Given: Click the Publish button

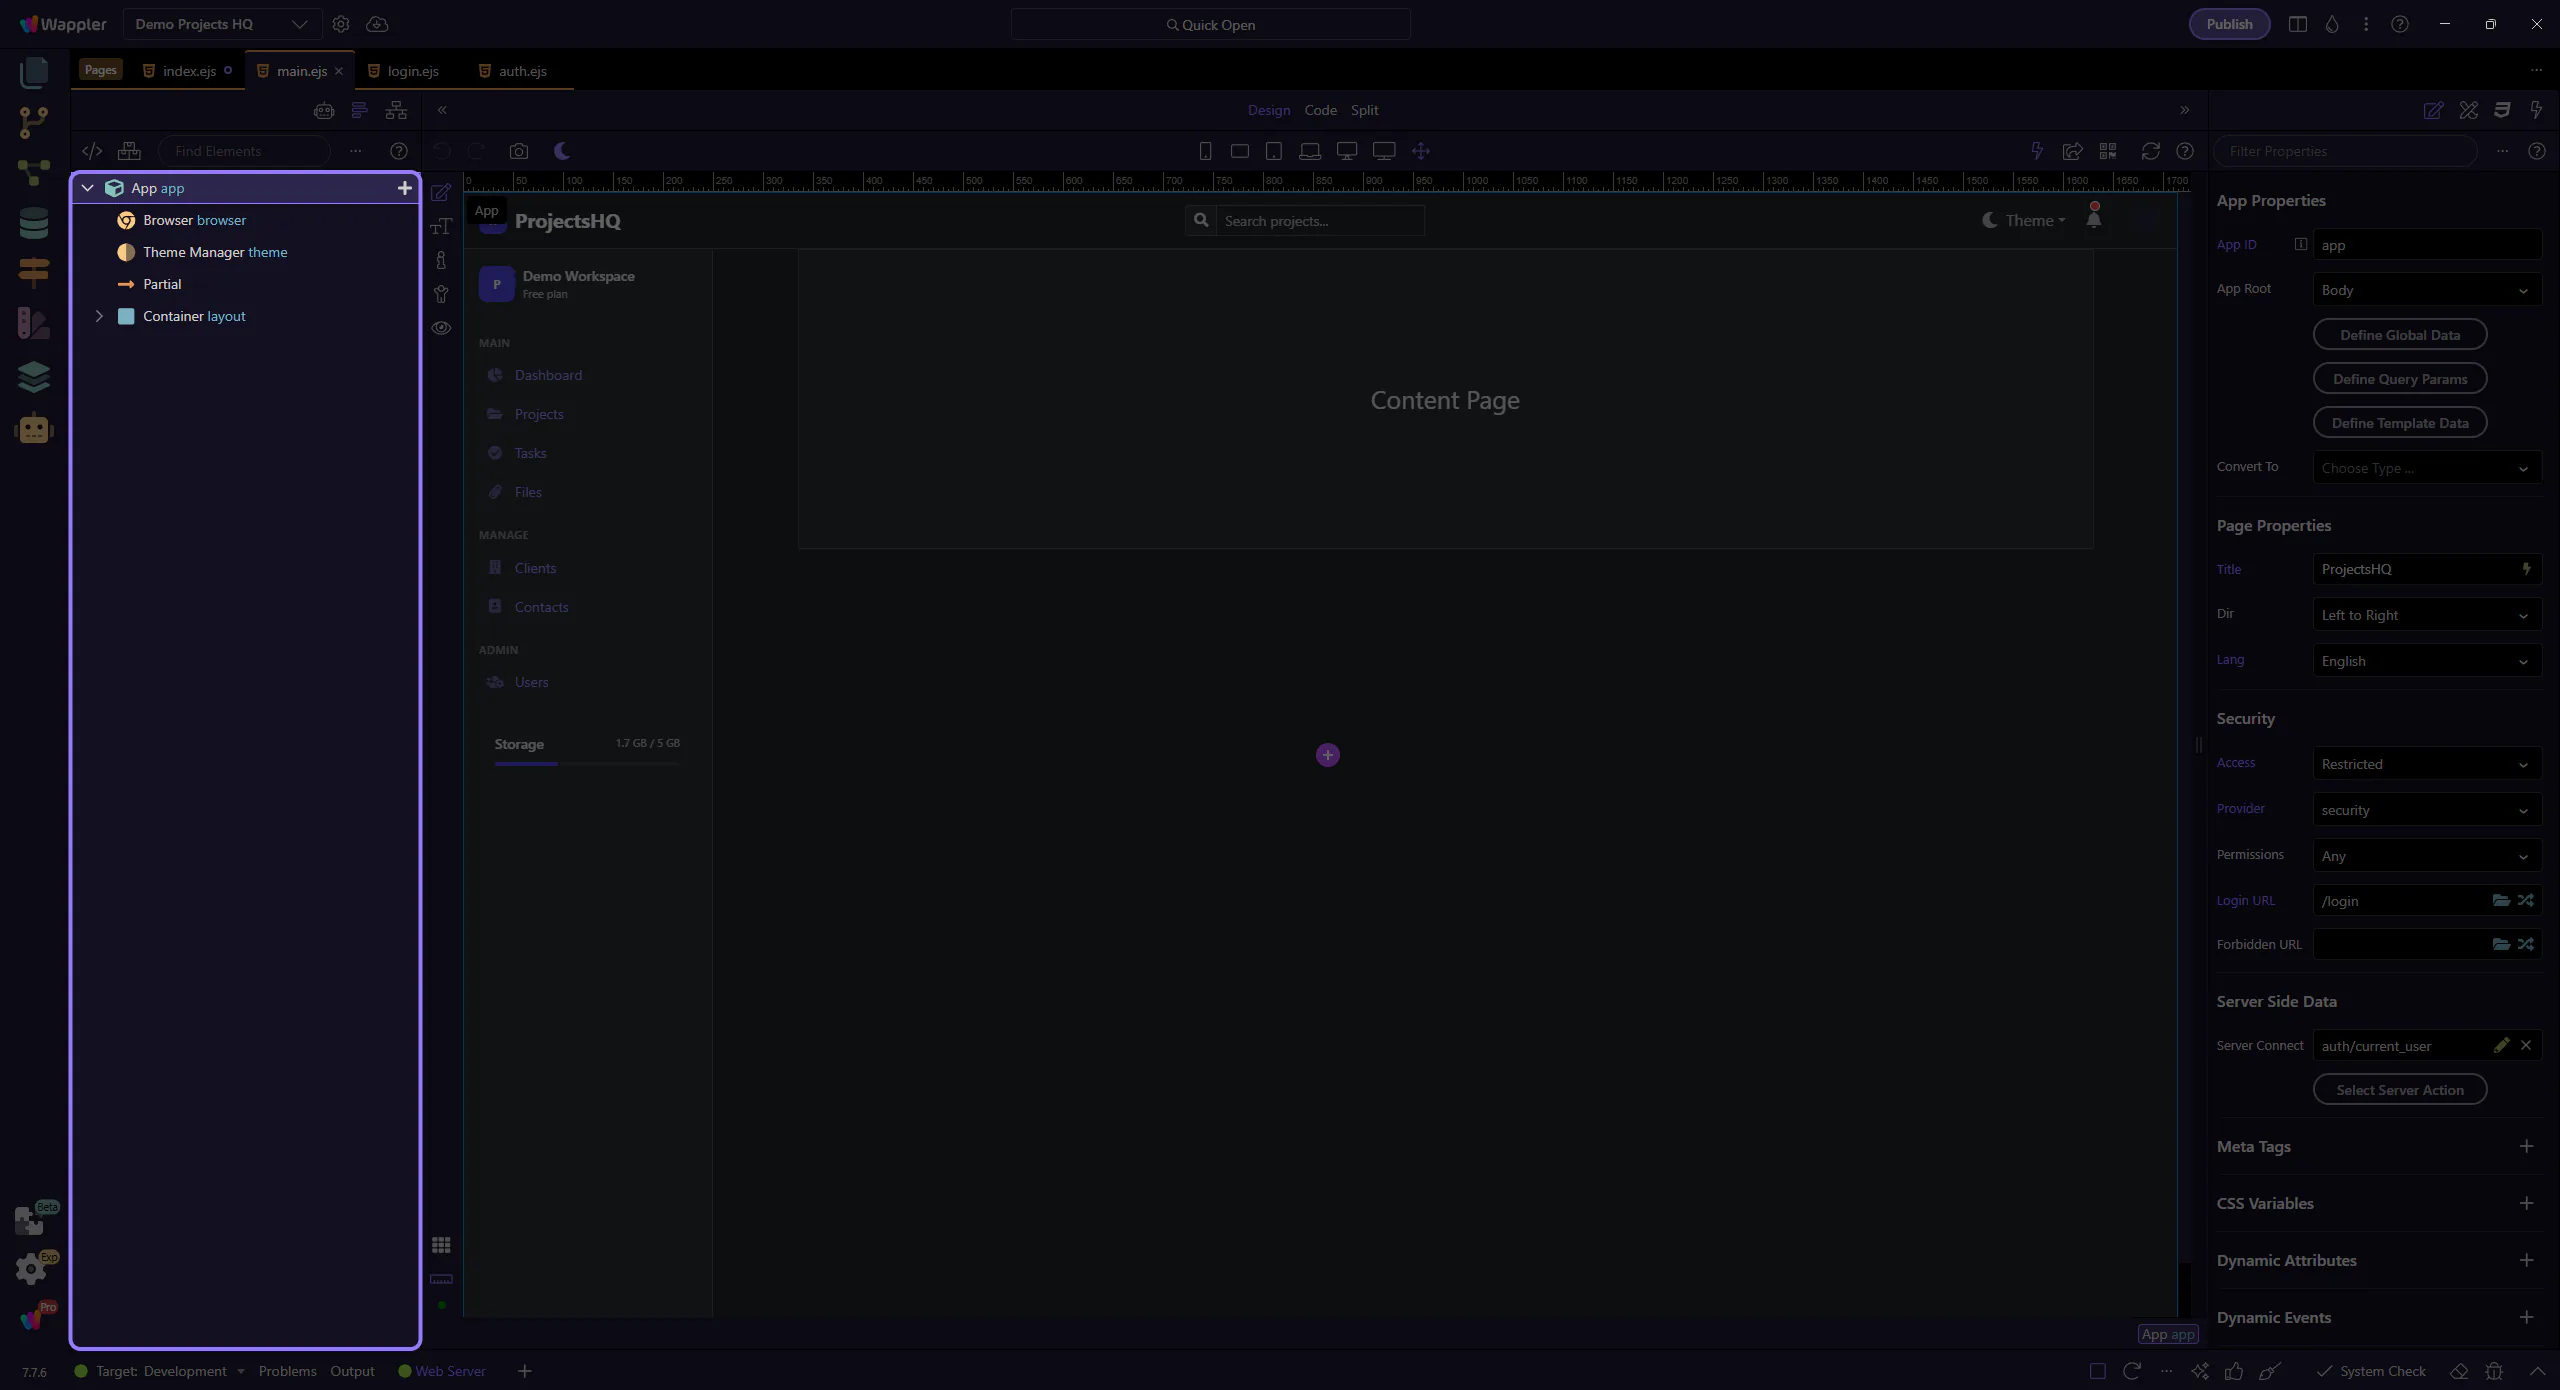Looking at the screenshot, I should click(x=2229, y=24).
